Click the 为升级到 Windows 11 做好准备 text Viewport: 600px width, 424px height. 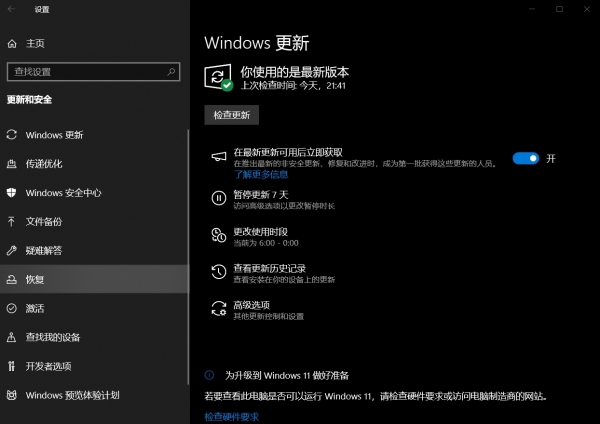tap(287, 375)
